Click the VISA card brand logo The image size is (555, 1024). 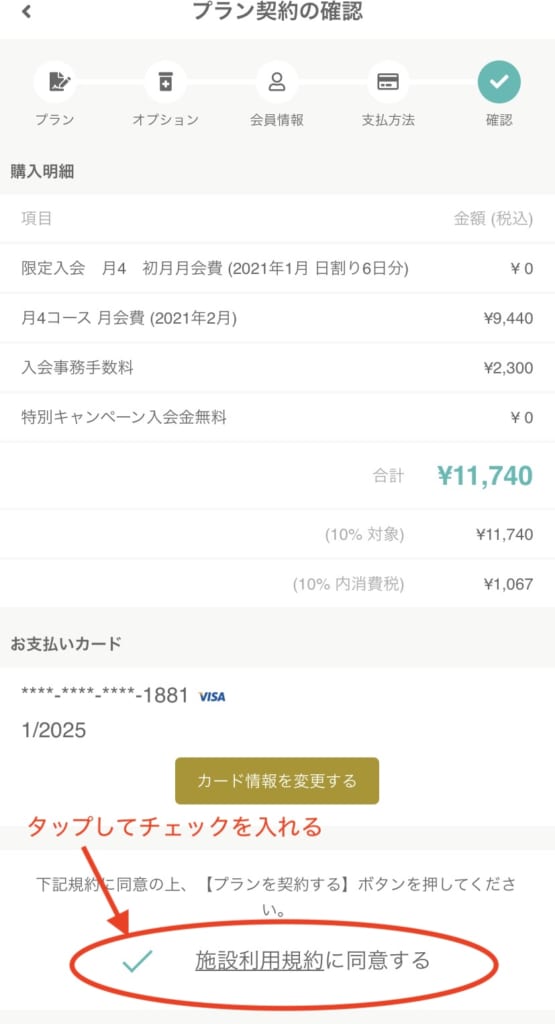(x=212, y=697)
